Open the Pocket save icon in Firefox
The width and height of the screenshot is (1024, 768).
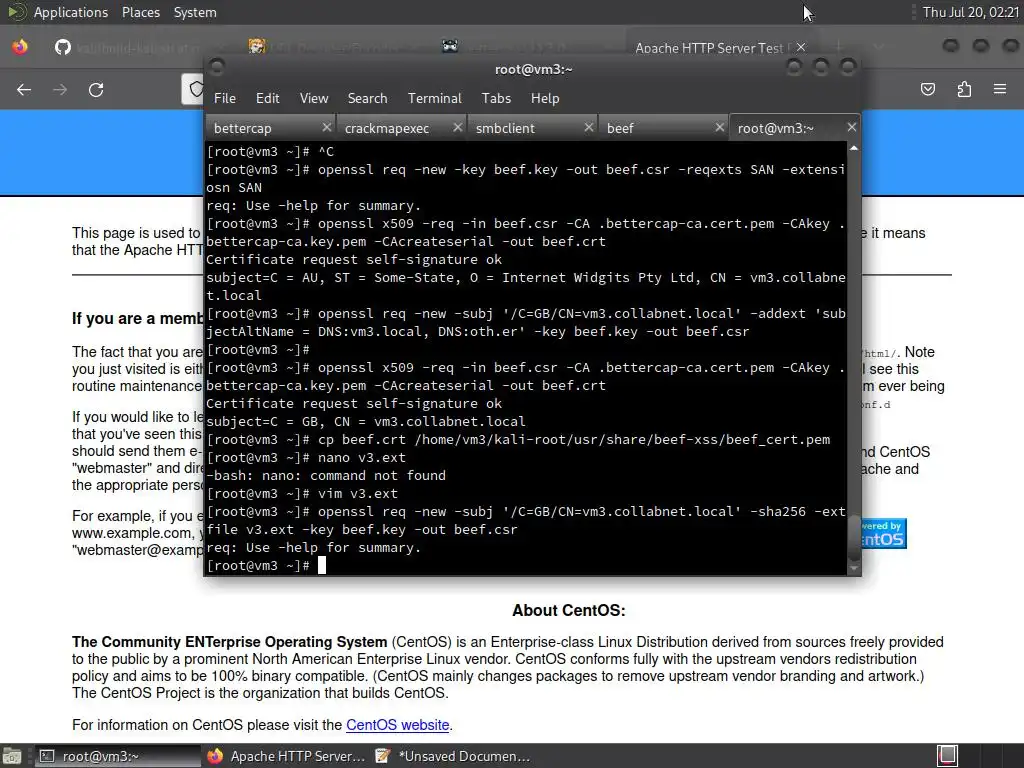pos(927,89)
